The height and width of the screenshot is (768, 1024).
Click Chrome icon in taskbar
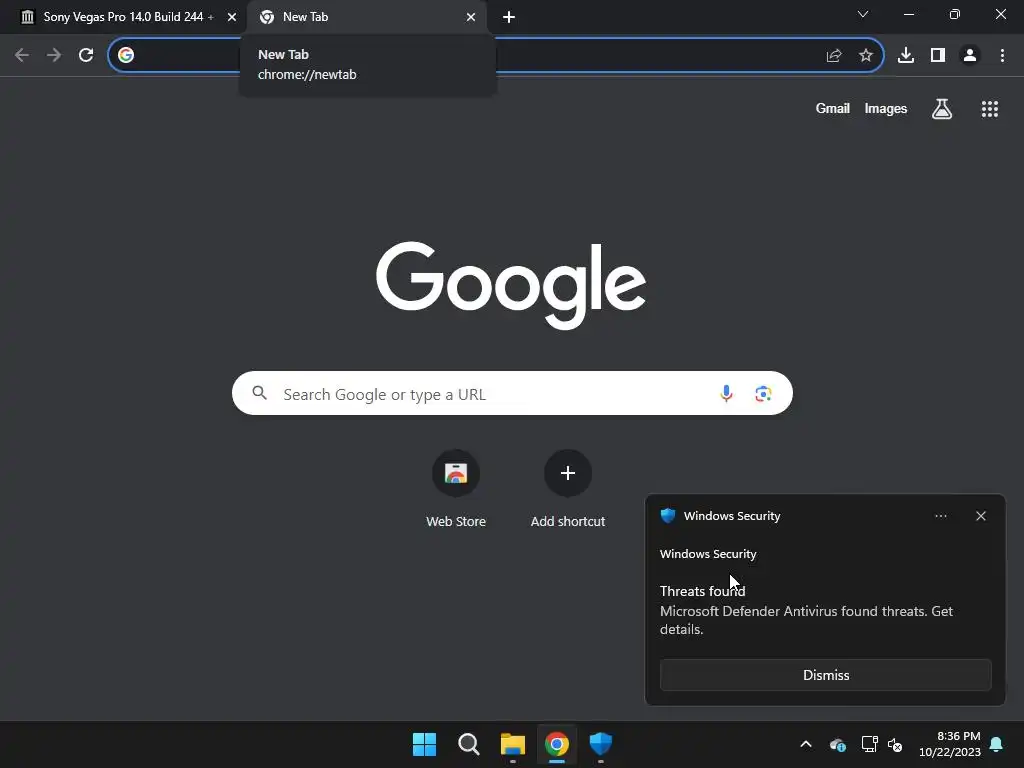coord(556,744)
